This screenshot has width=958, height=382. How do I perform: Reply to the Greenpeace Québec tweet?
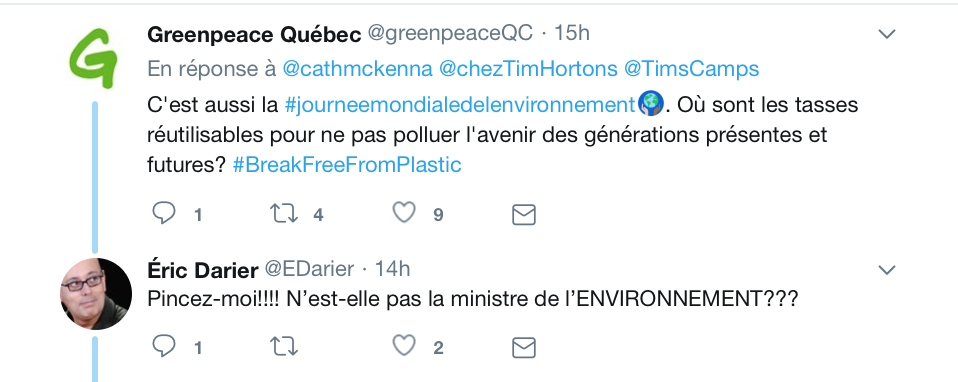click(x=164, y=213)
